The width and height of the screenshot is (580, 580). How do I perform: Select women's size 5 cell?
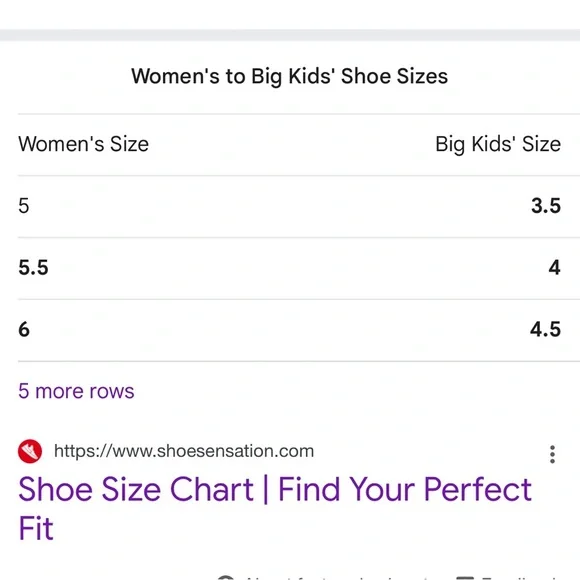24,206
